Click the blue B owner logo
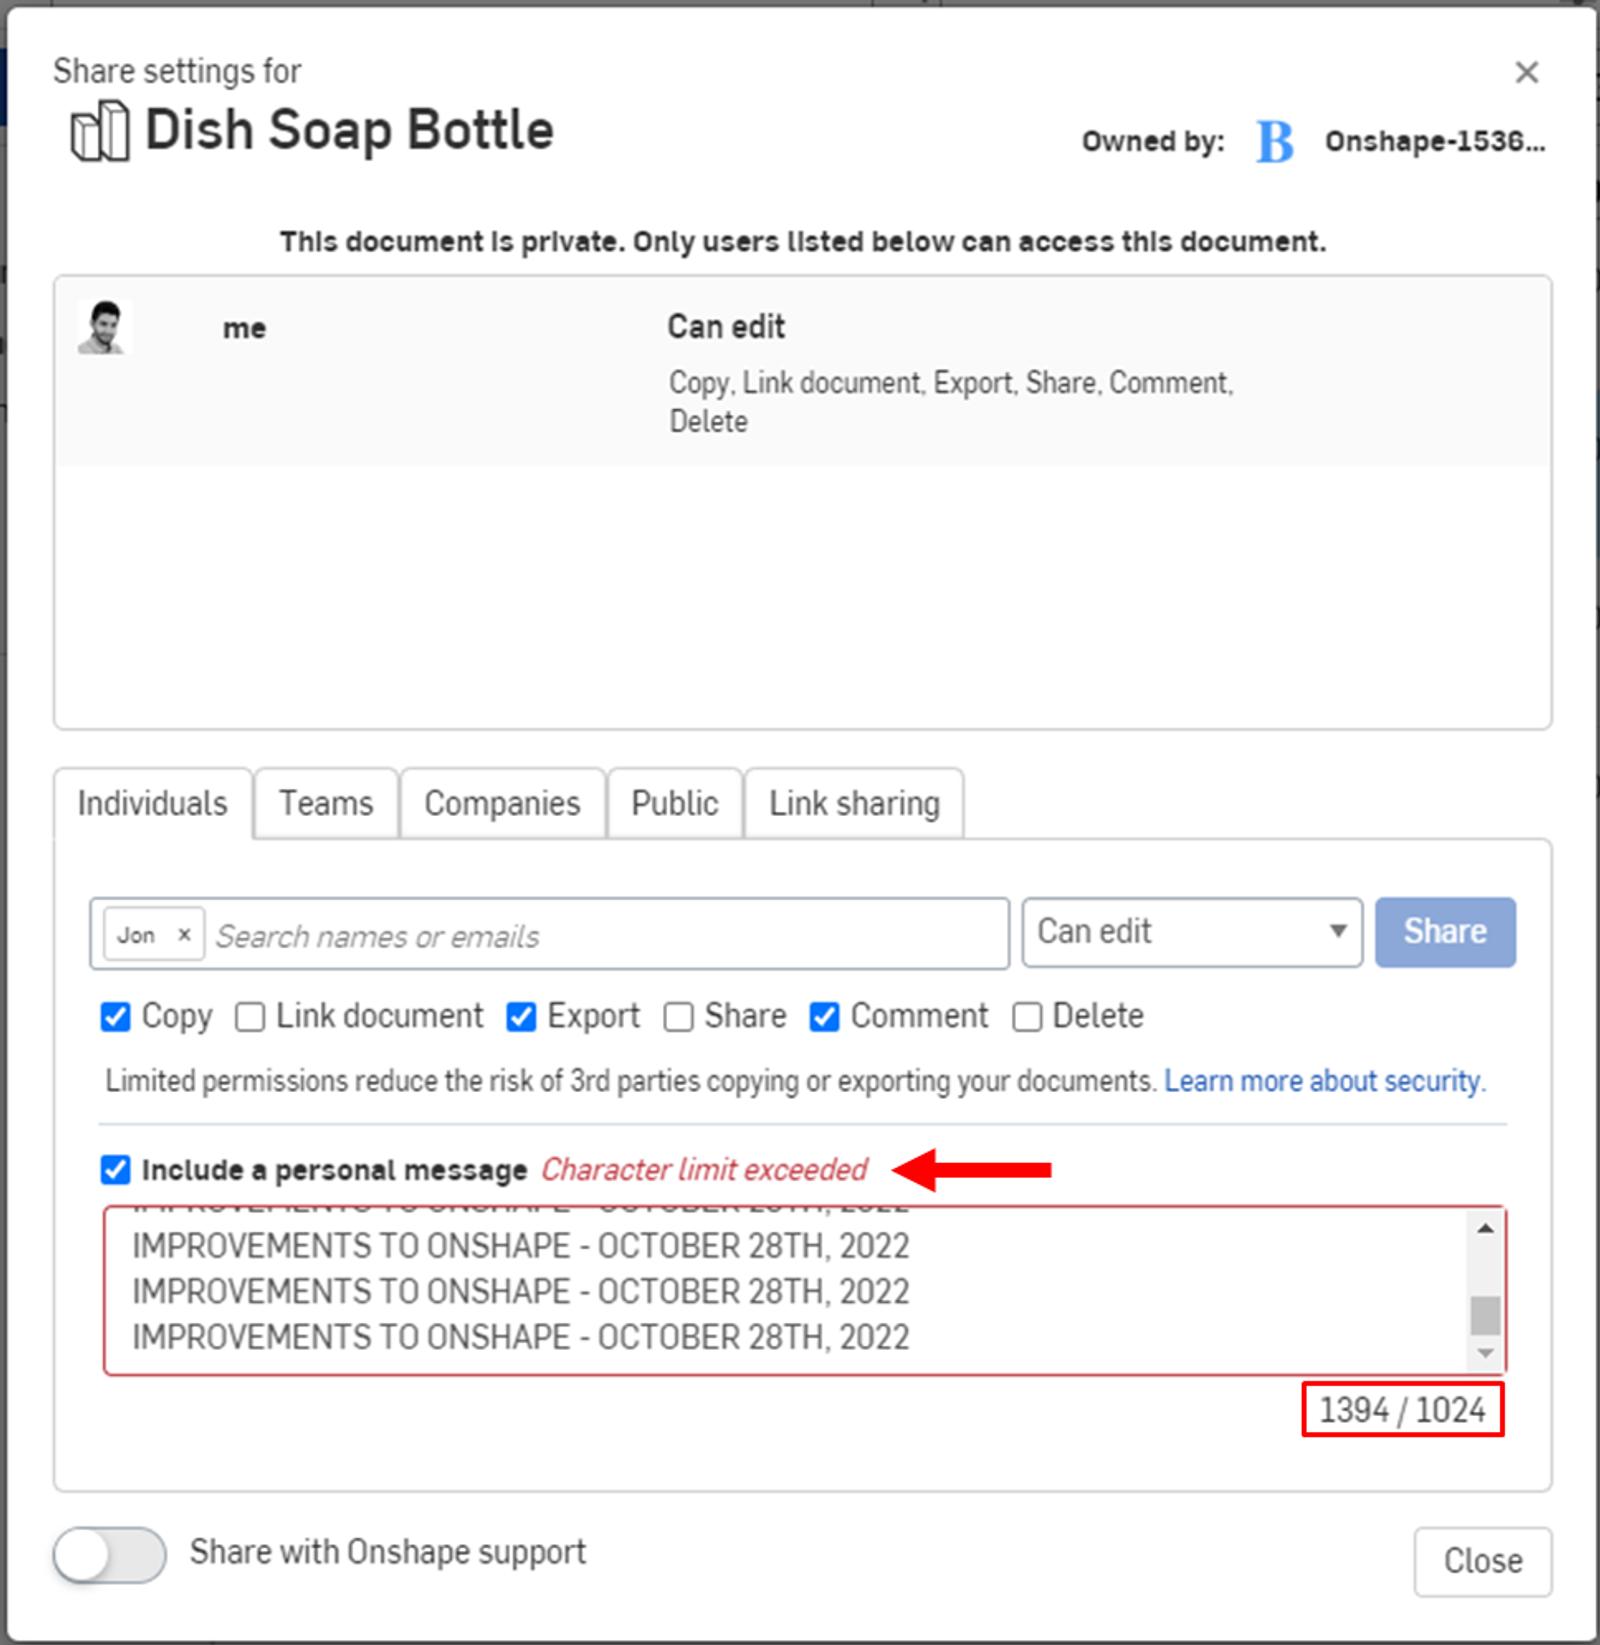 click(1274, 142)
